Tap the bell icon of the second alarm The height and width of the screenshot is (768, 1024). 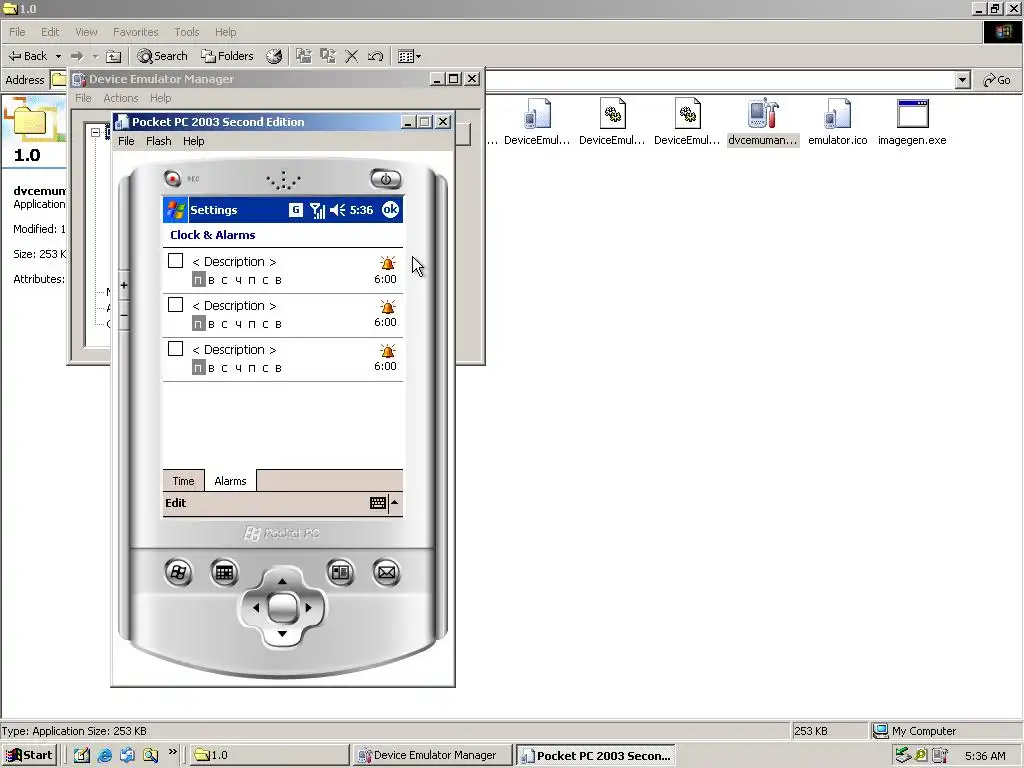[387, 306]
